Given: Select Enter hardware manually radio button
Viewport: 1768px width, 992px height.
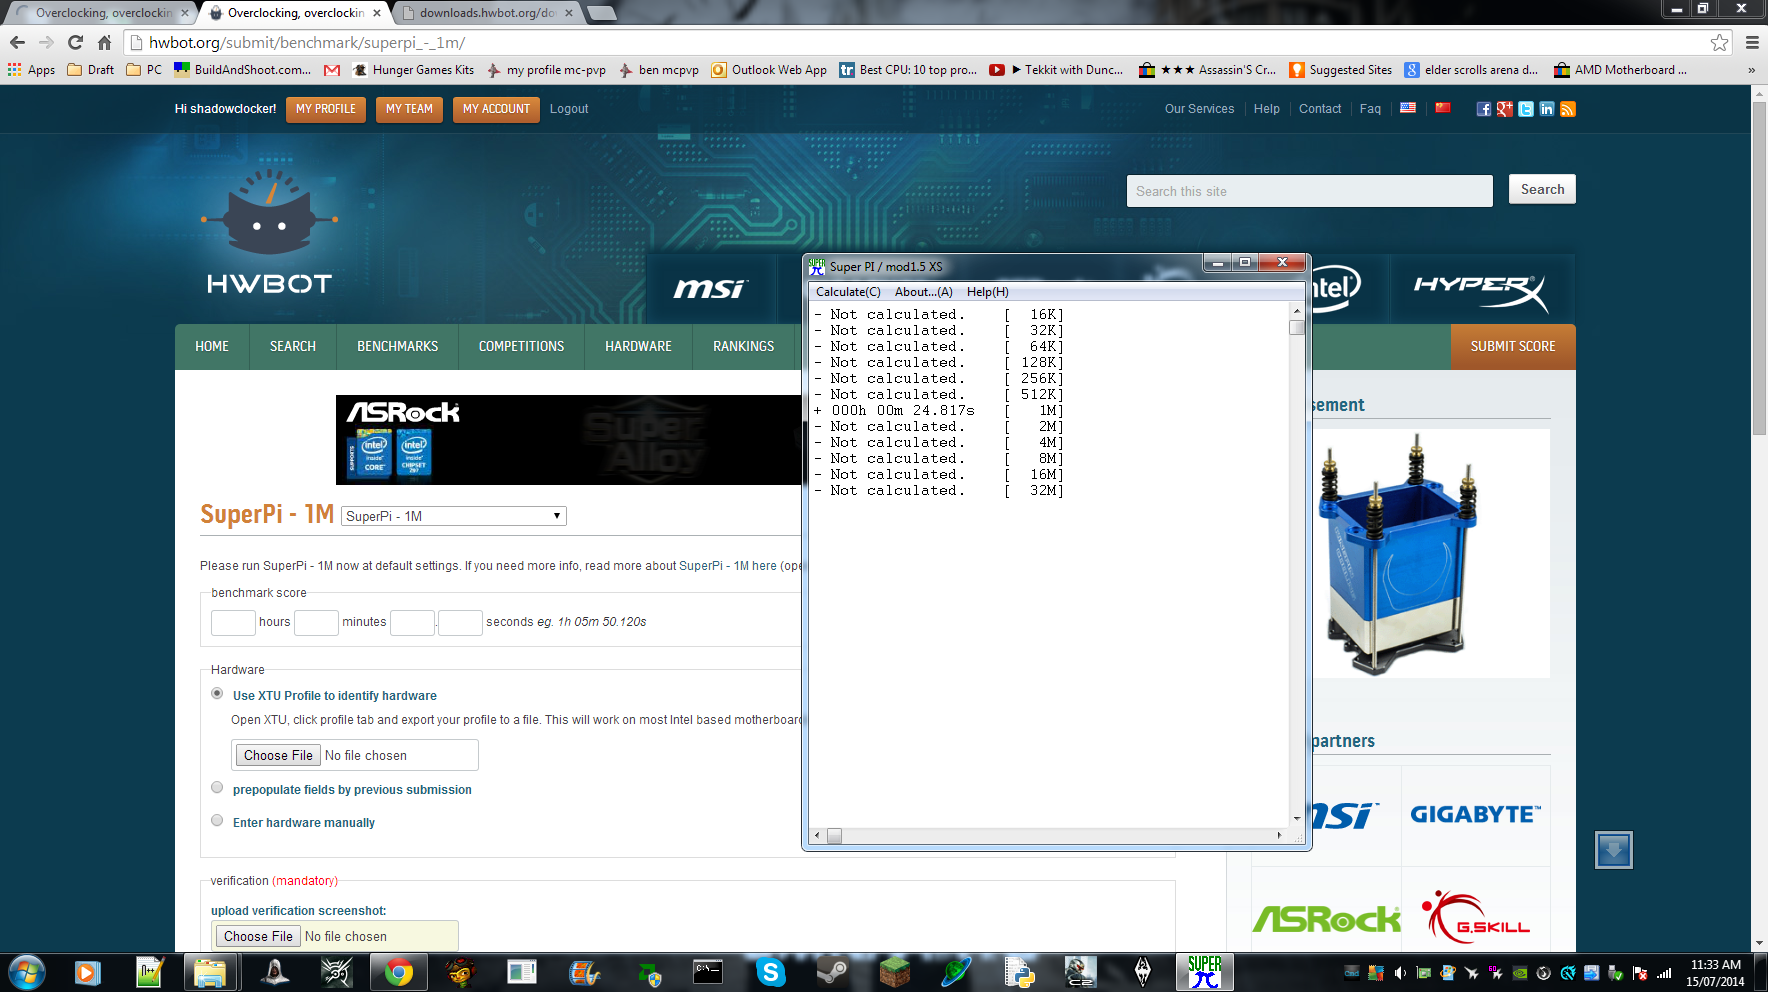Looking at the screenshot, I should (217, 821).
